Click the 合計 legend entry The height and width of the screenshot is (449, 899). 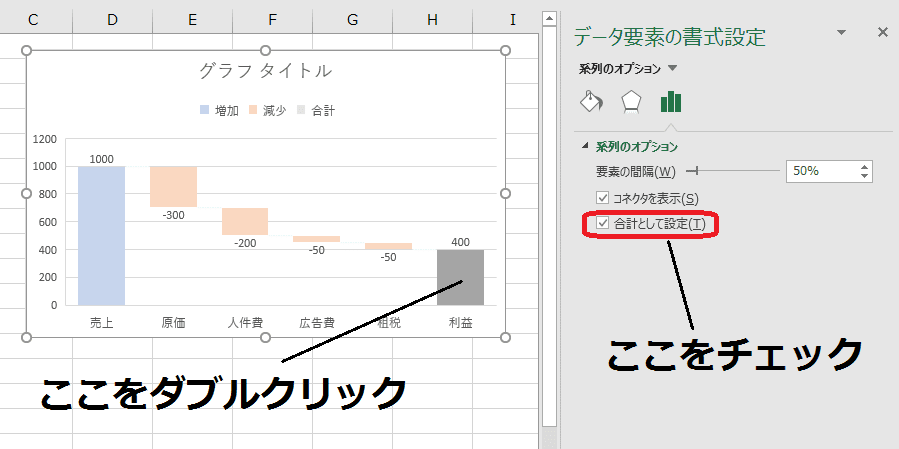point(315,111)
